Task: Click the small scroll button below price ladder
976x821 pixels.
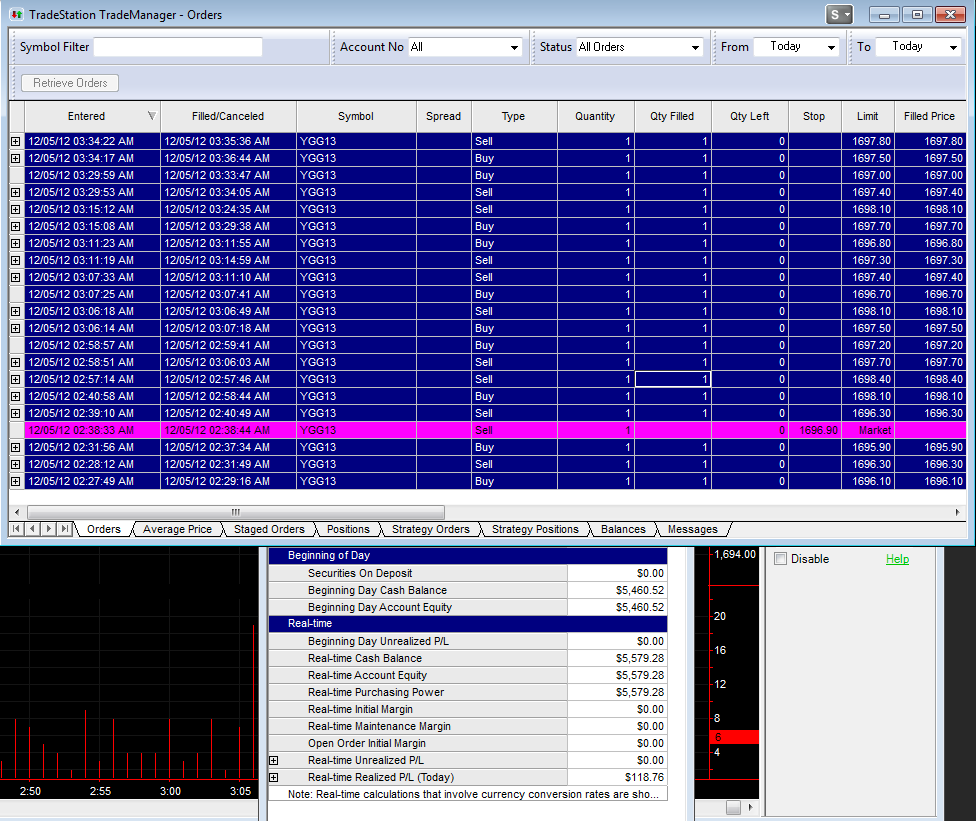Action: click(733, 807)
